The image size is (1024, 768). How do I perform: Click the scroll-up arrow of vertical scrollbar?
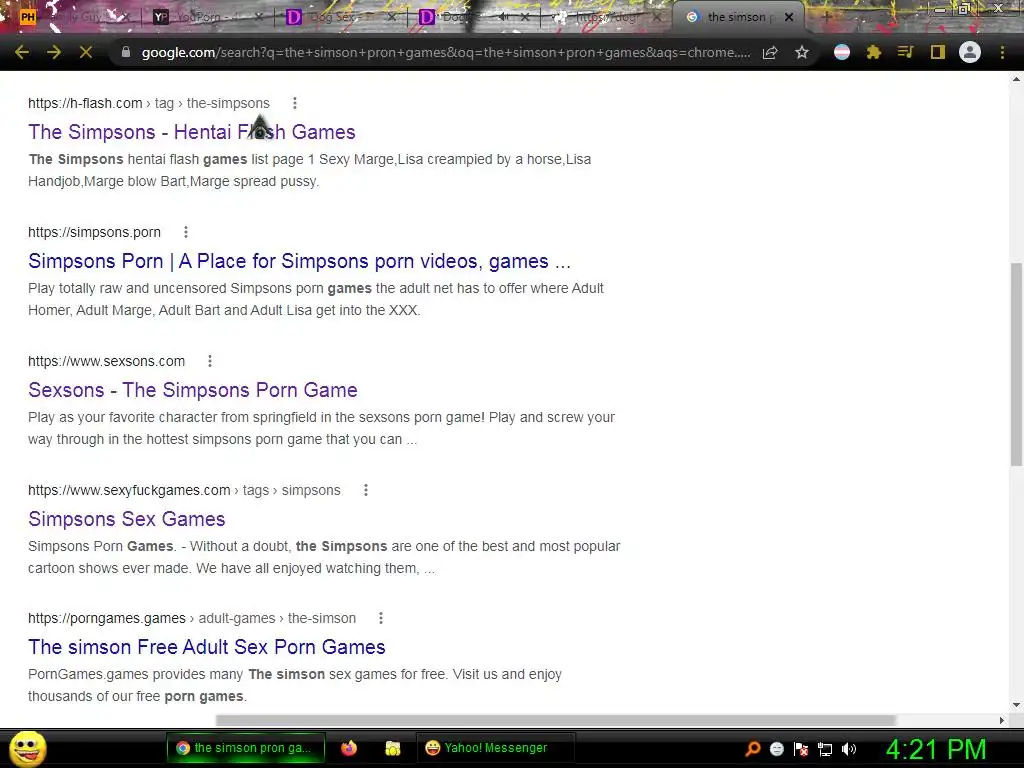[1016, 79]
